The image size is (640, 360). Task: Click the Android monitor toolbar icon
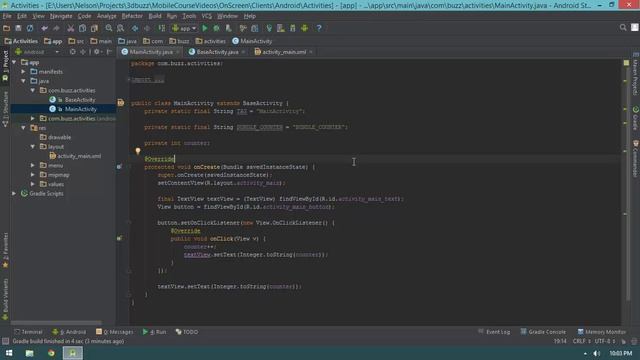(x=304, y=28)
